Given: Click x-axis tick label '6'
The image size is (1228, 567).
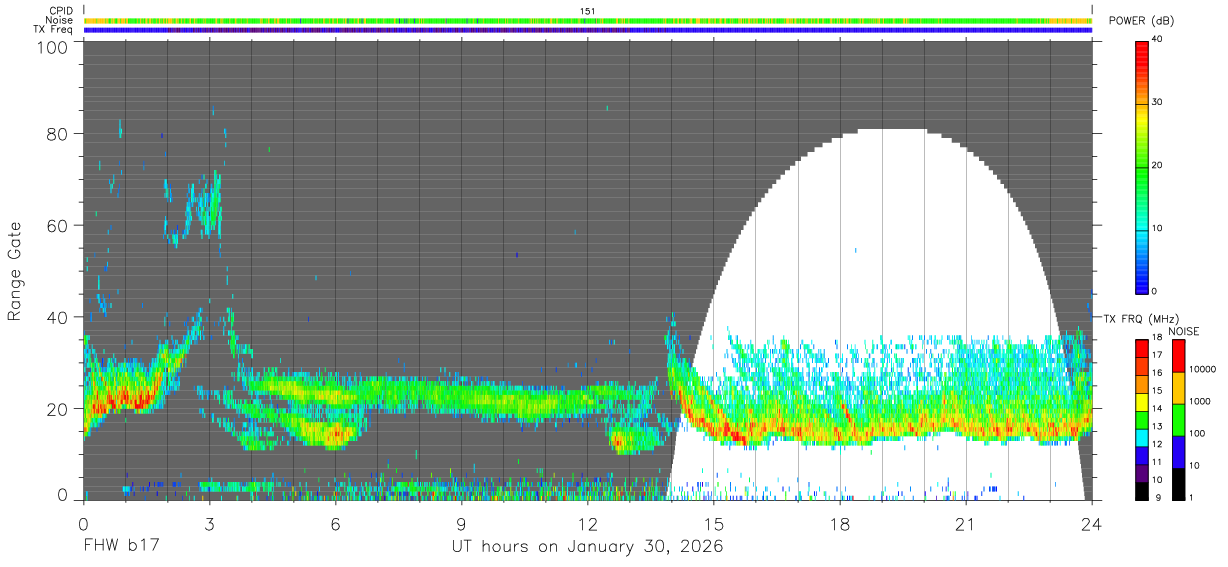Looking at the screenshot, I should (336, 524).
